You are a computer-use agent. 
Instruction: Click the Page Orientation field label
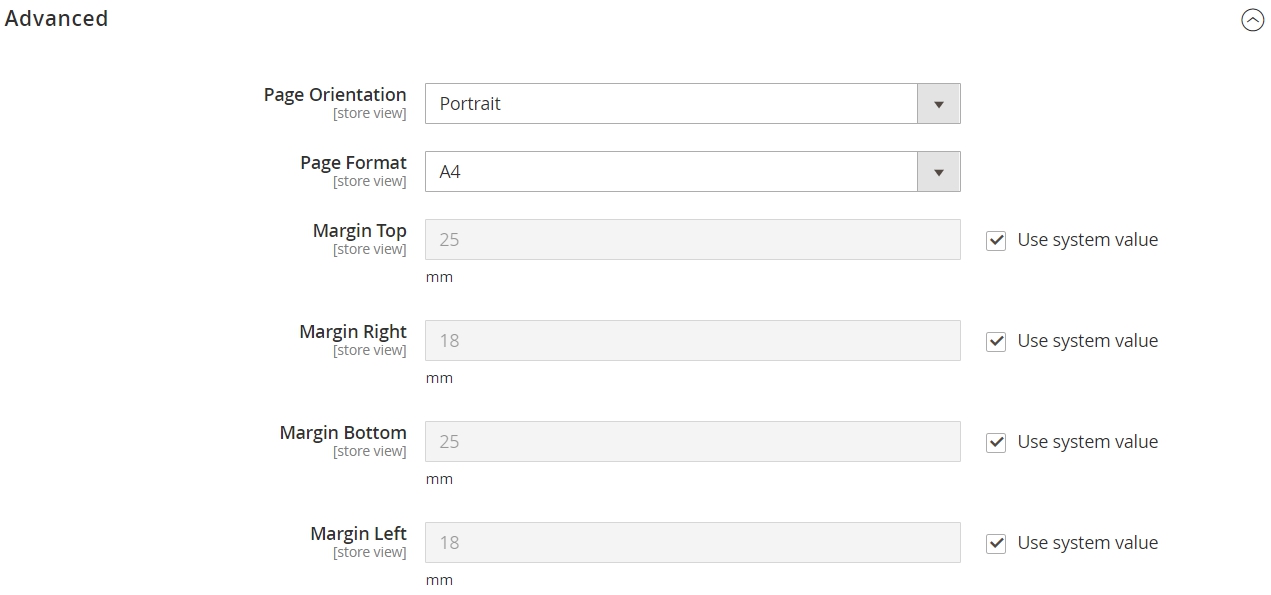click(x=335, y=95)
